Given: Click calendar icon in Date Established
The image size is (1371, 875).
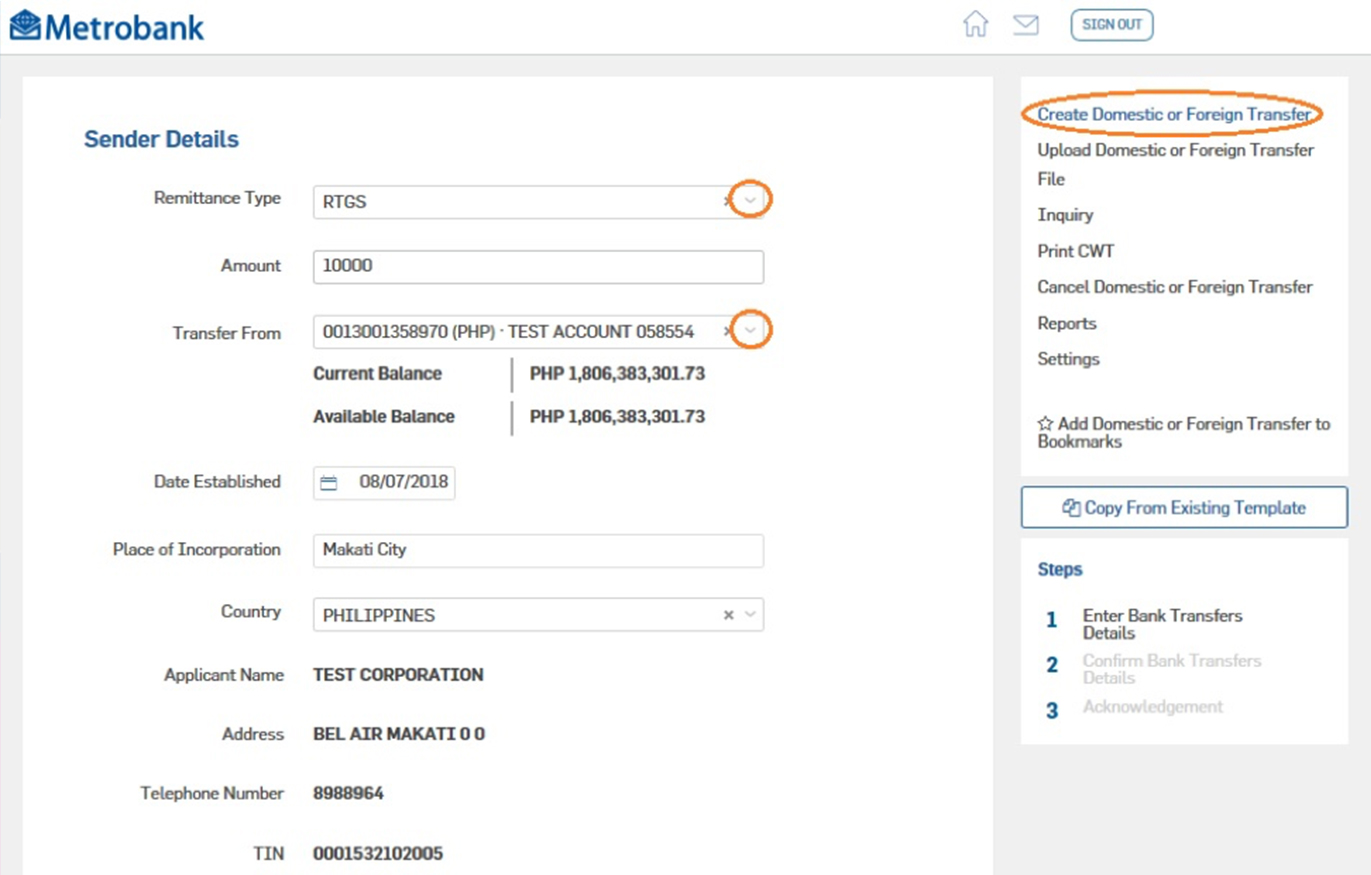Looking at the screenshot, I should (329, 484).
